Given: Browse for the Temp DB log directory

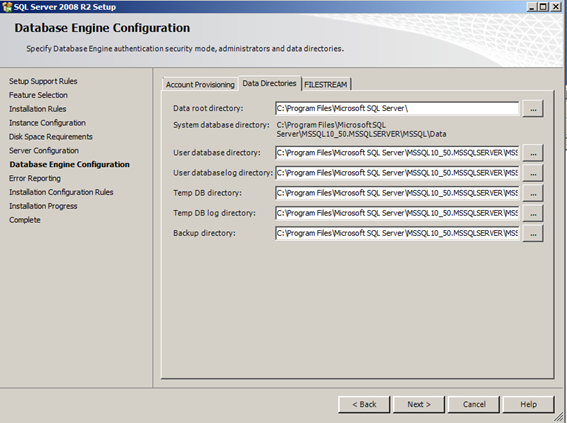Looking at the screenshot, I should coord(533,213).
